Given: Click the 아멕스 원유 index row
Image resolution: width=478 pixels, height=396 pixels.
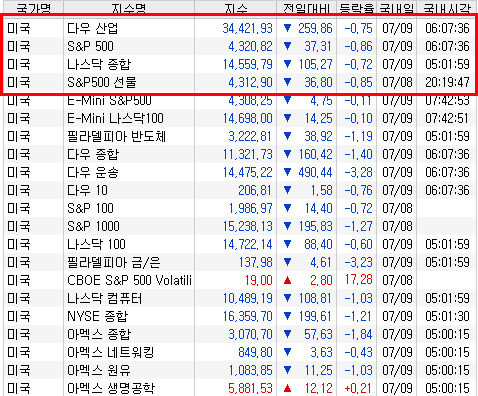Looking at the screenshot, I should 240,370.
